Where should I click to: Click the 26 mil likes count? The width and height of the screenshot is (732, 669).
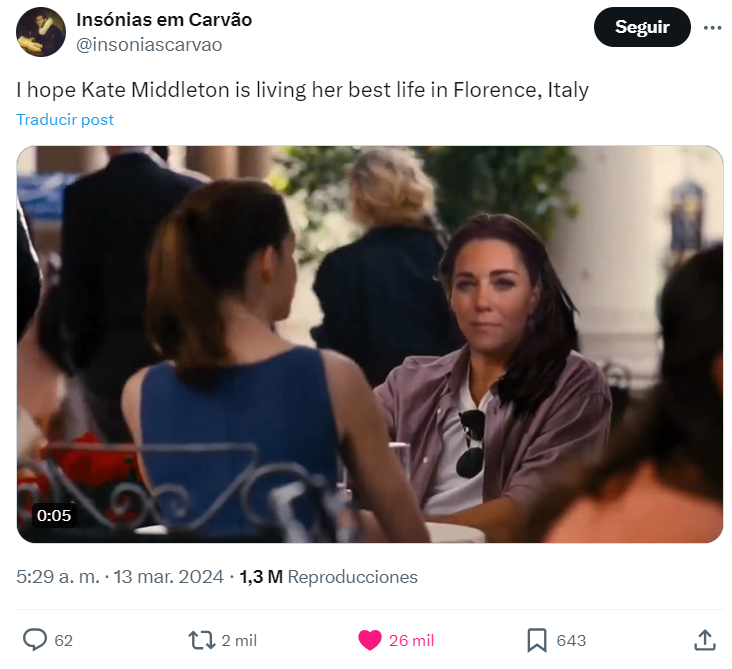[411, 641]
